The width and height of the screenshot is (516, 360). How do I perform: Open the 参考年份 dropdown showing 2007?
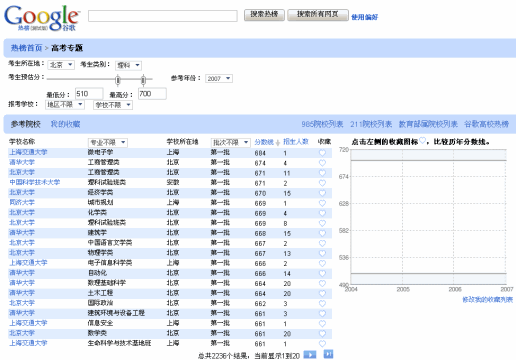pos(219,78)
